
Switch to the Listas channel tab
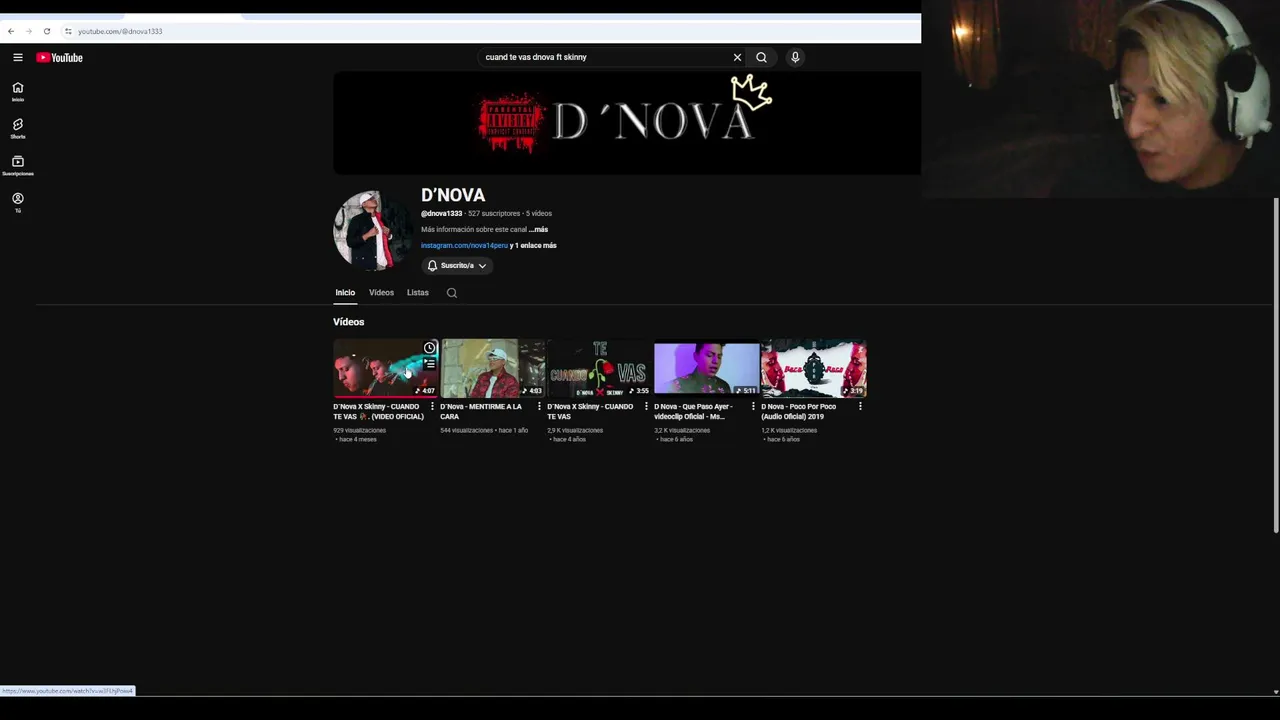pyautogui.click(x=418, y=293)
